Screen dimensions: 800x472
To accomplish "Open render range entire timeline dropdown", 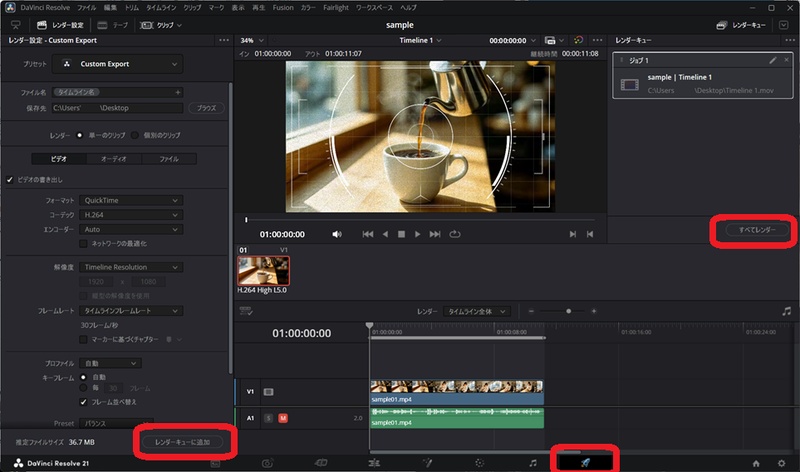I will 477,311.
